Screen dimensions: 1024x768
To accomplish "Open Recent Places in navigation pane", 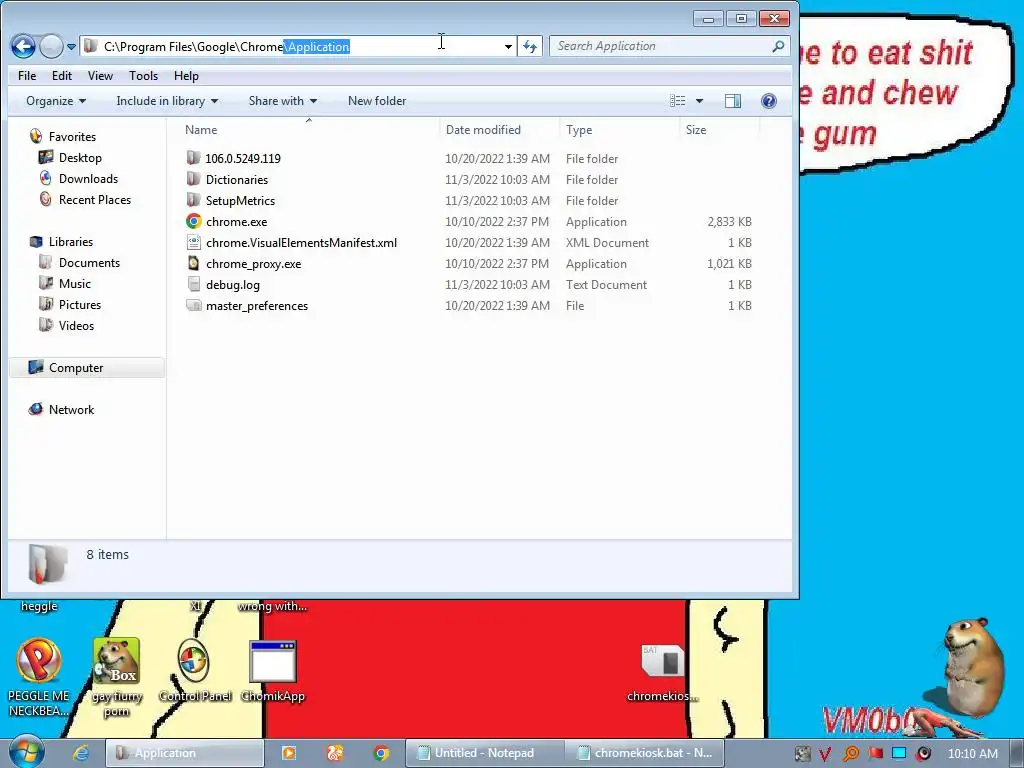I will pyautogui.click(x=95, y=199).
